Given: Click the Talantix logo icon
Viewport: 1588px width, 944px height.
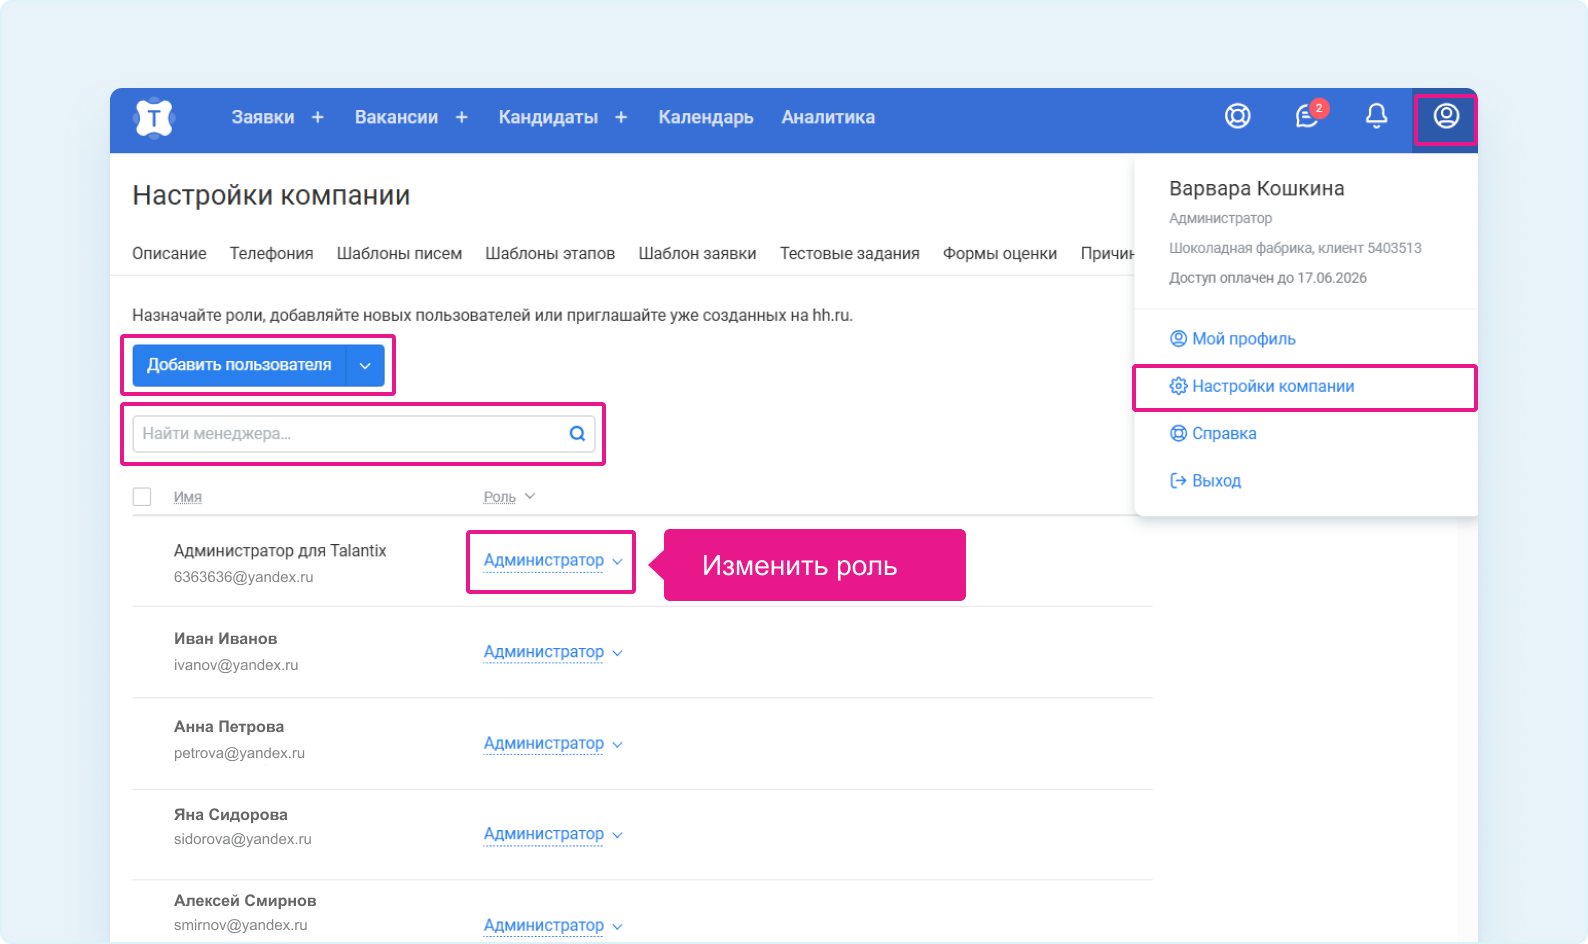Looking at the screenshot, I should pyautogui.click(x=154, y=118).
